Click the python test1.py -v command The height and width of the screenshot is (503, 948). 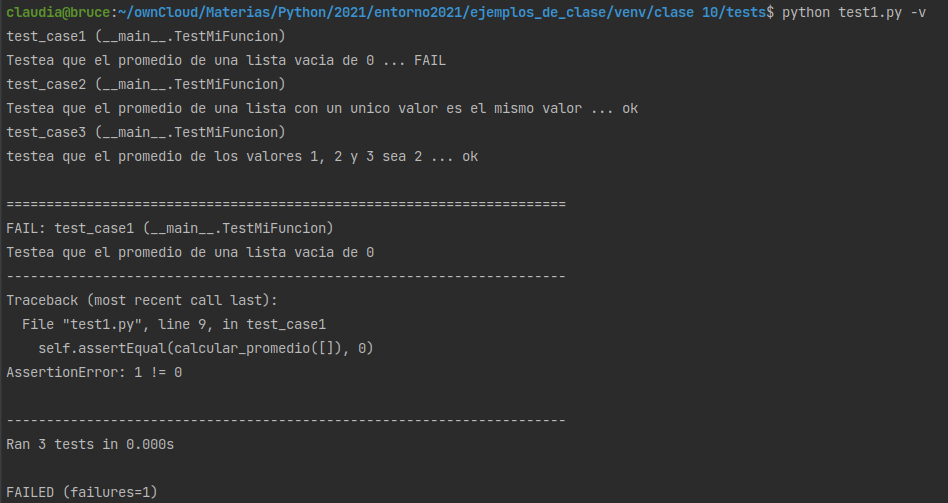pos(854,12)
